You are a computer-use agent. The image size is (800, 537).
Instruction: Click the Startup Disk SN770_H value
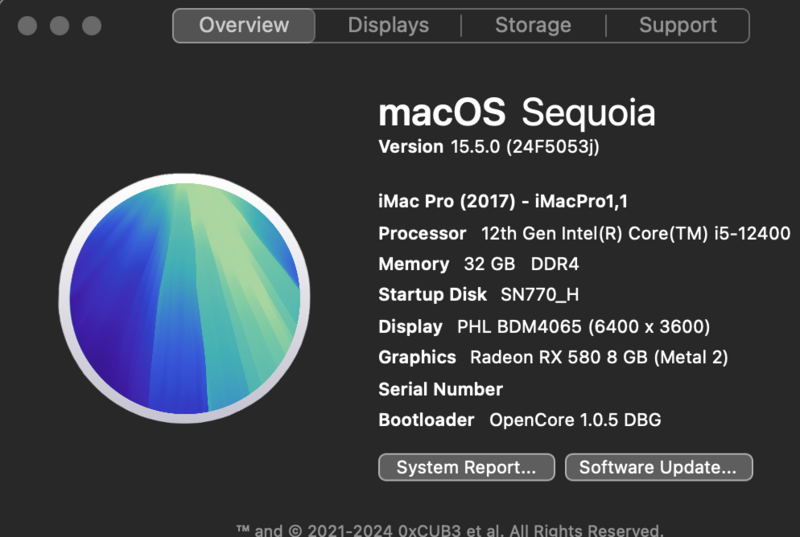[x=540, y=295]
